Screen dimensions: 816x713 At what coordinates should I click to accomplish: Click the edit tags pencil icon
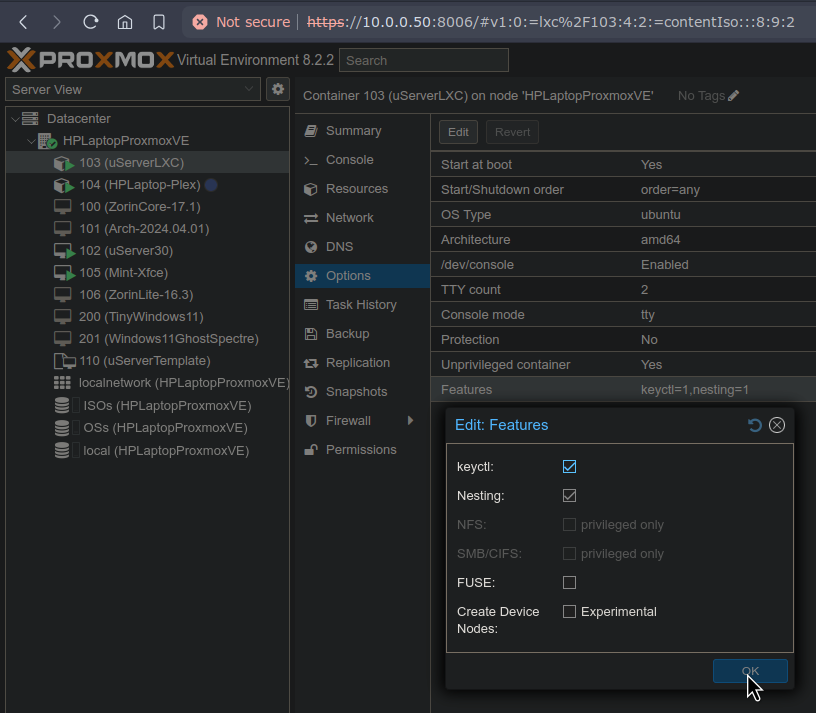[734, 96]
